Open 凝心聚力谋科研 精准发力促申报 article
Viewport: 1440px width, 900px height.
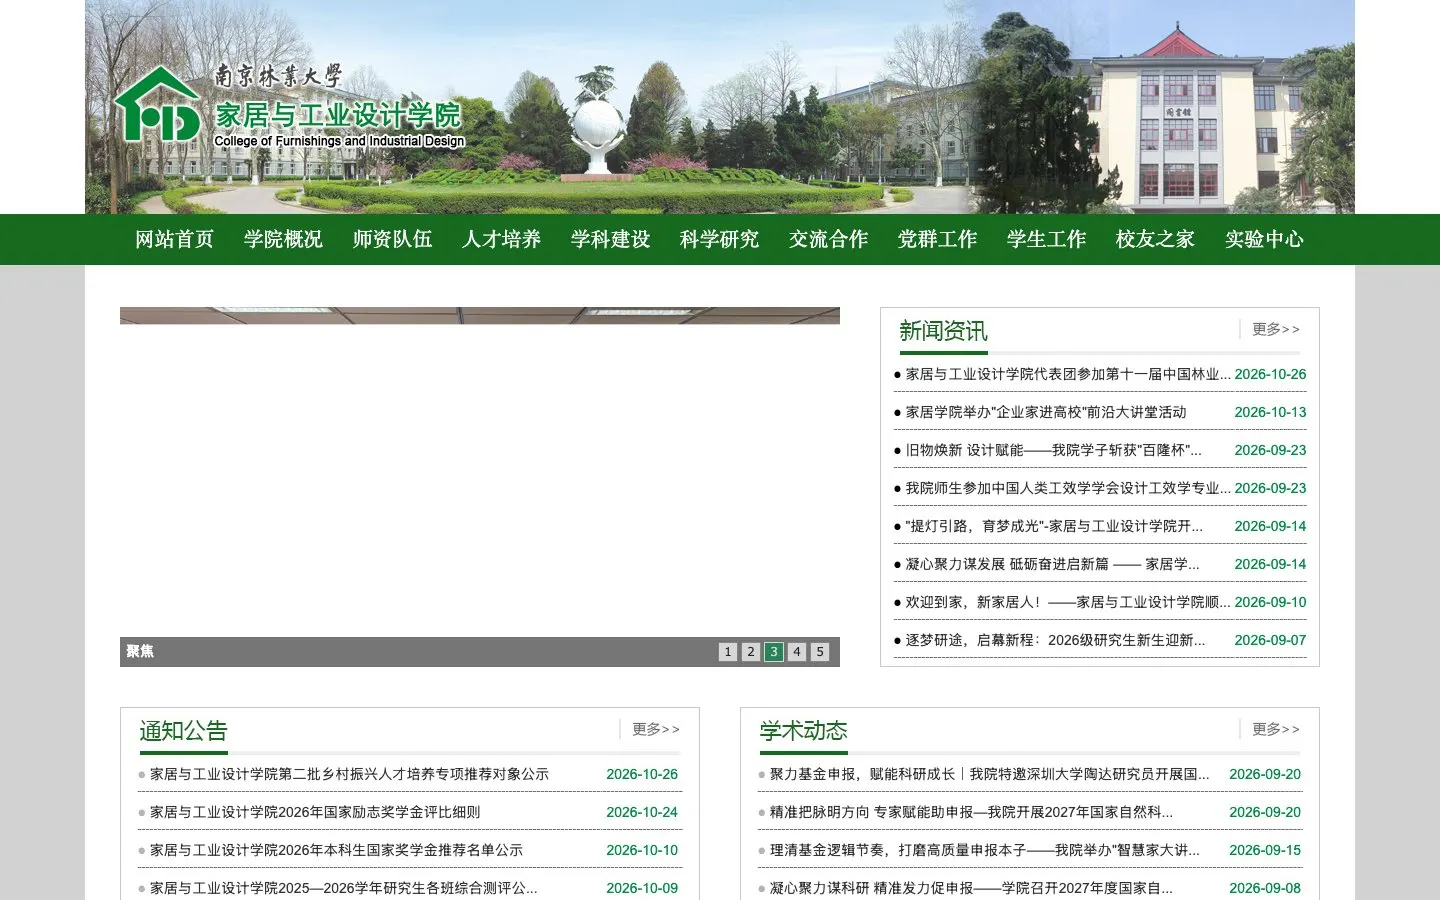[x=971, y=888]
